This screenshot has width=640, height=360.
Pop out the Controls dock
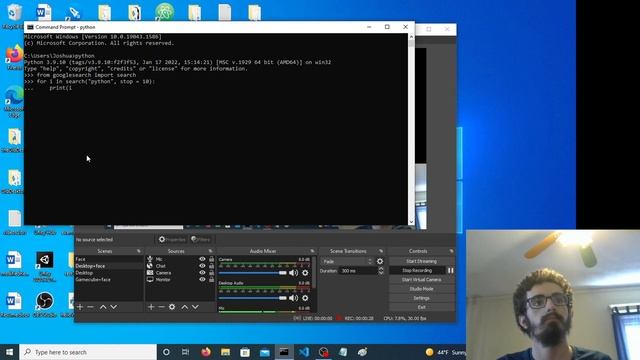point(451,251)
